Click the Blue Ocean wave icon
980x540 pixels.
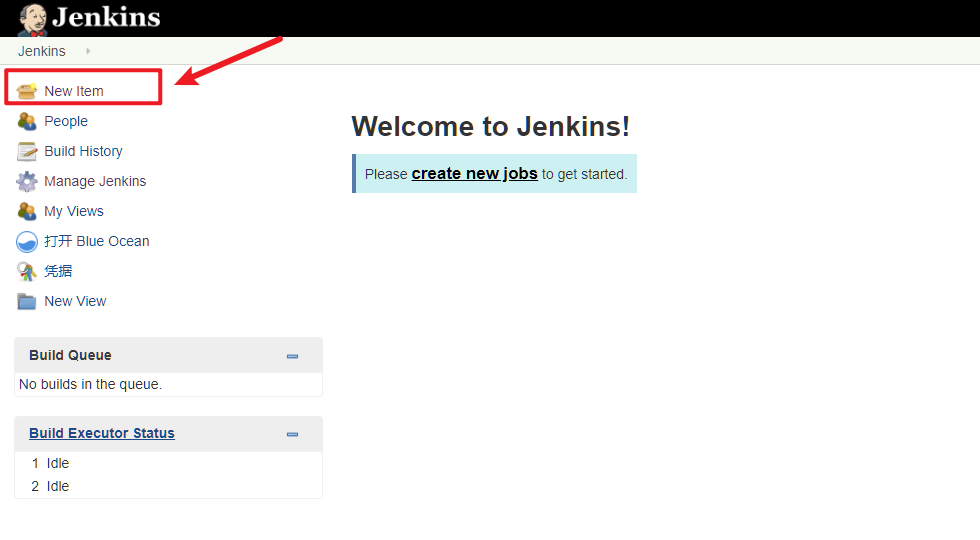click(27, 241)
